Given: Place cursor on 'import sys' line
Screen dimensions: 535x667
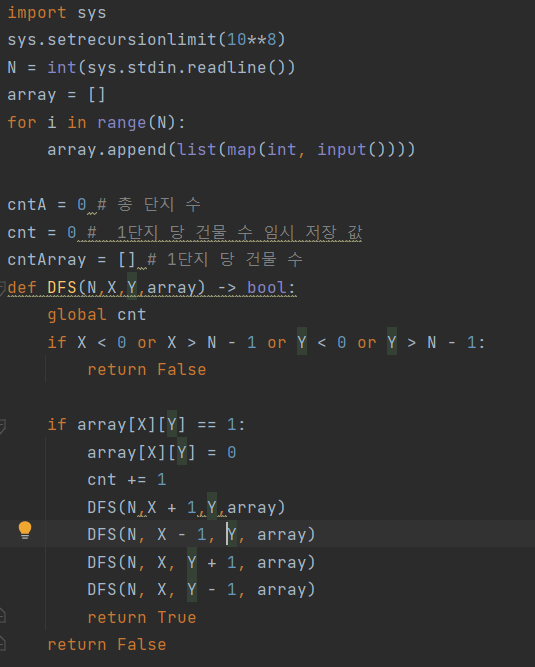Looking at the screenshot, I should coord(57,13).
